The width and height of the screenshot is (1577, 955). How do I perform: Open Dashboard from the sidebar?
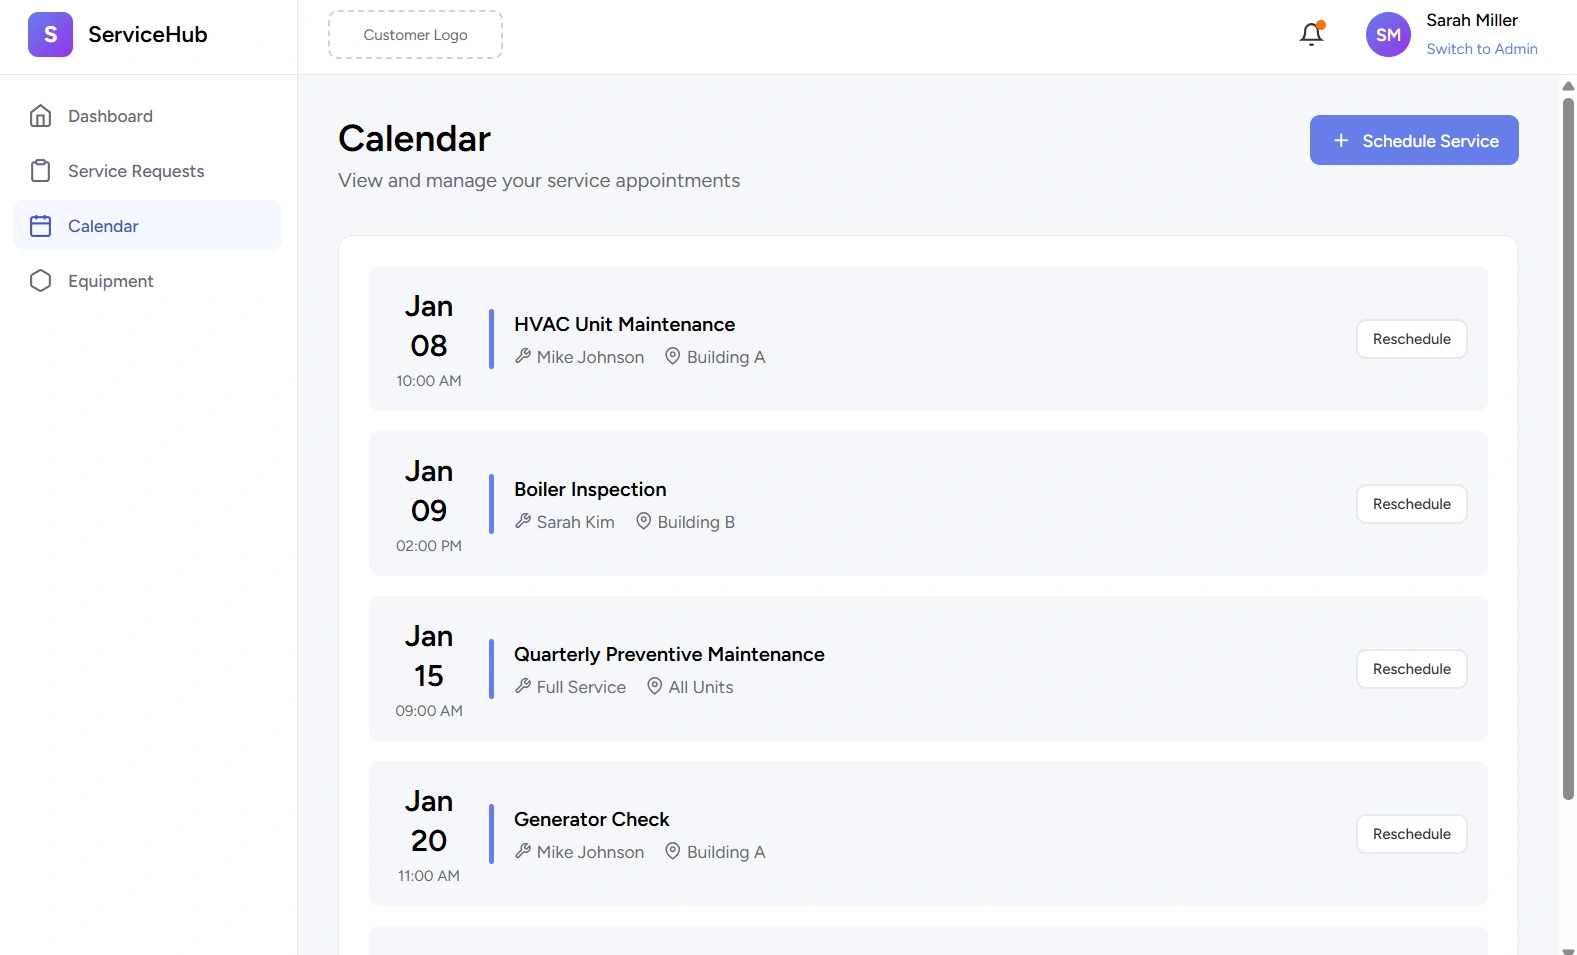tap(110, 116)
